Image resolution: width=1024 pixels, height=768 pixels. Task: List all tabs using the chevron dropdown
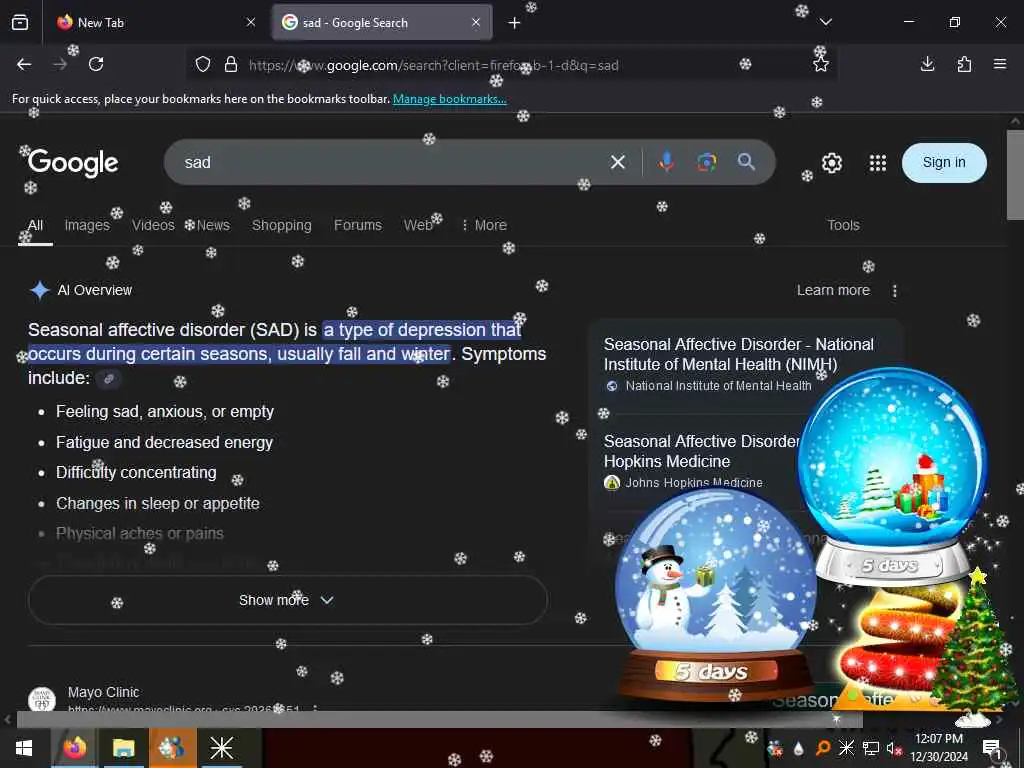825,22
